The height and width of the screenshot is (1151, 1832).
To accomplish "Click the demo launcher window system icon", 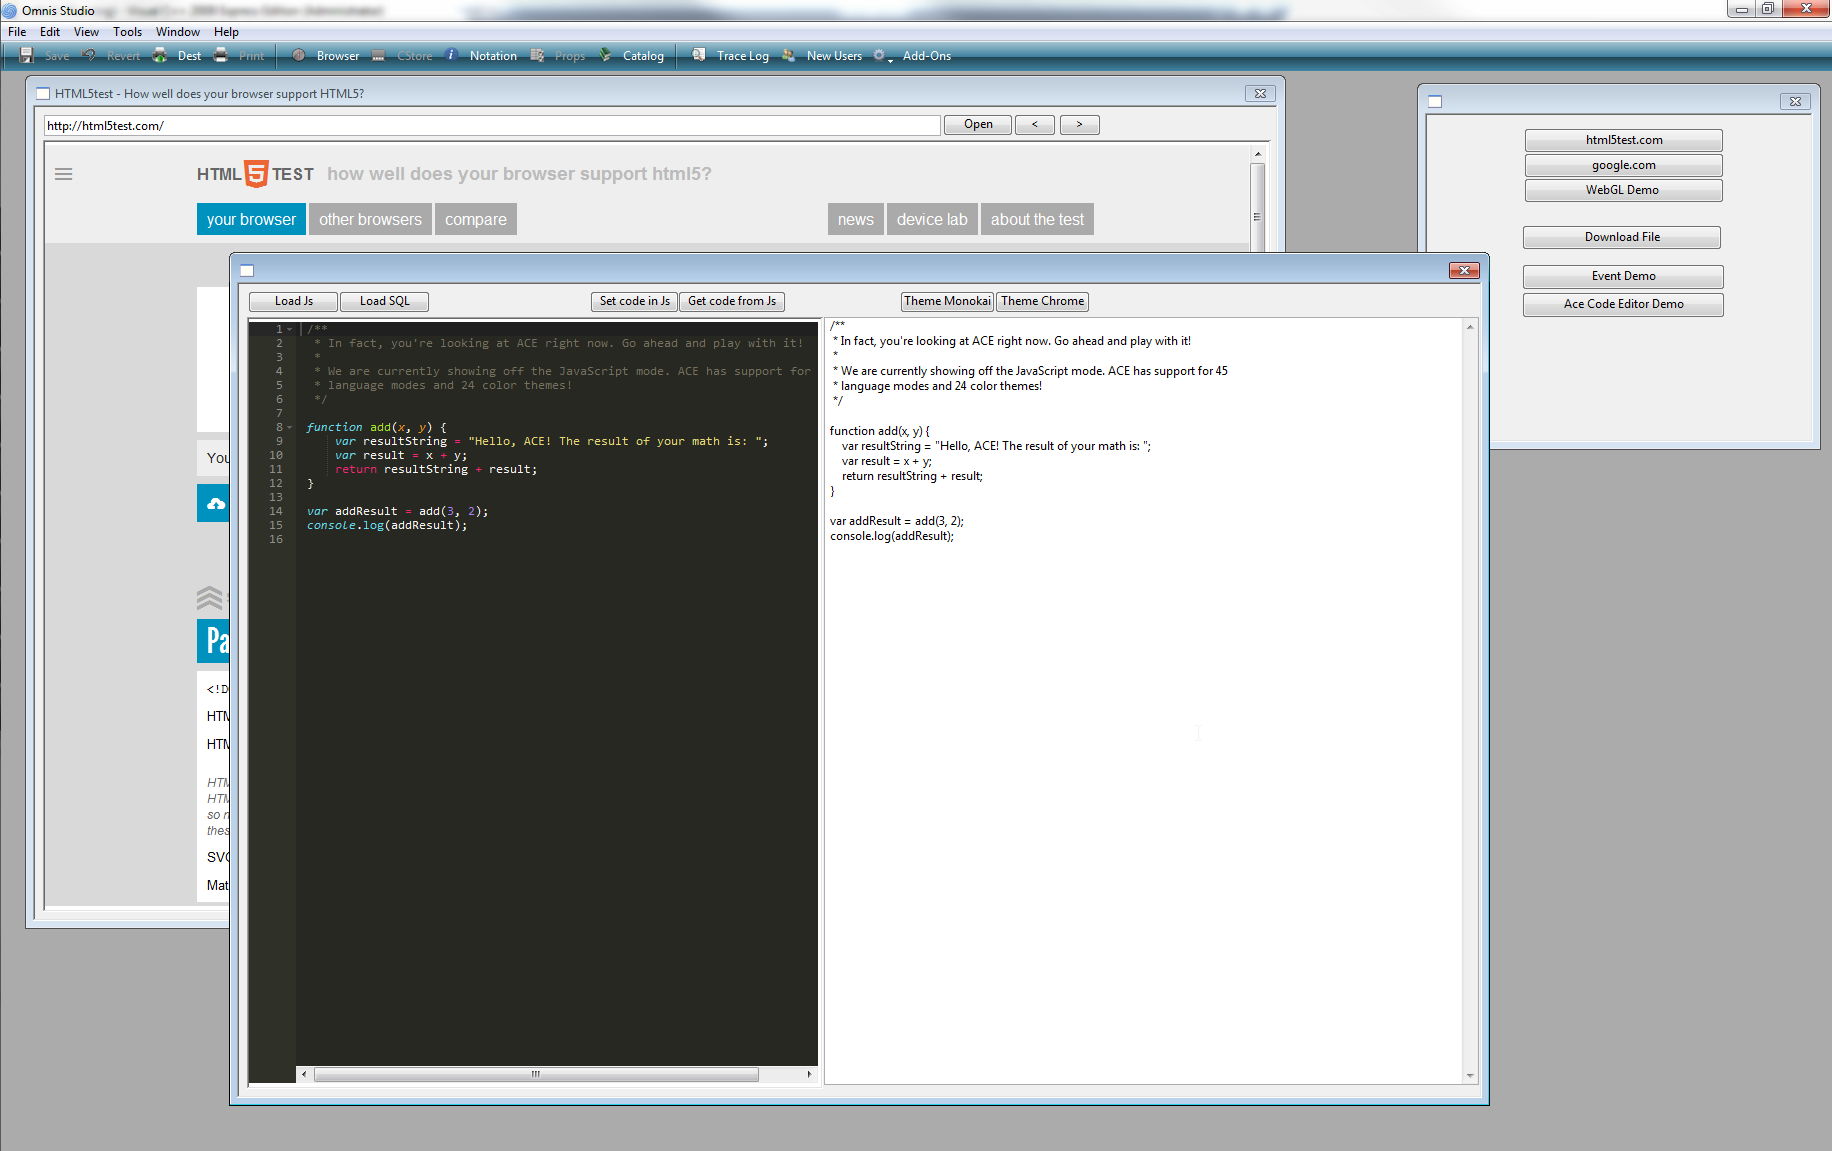I will tap(1435, 102).
